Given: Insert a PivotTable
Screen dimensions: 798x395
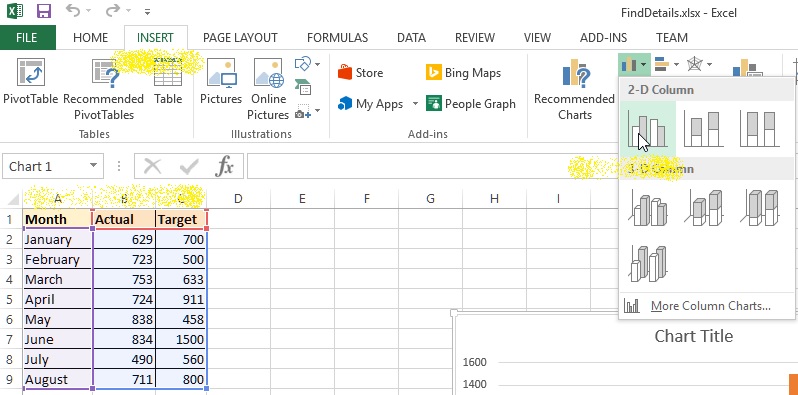Looking at the screenshot, I should click(x=31, y=81).
